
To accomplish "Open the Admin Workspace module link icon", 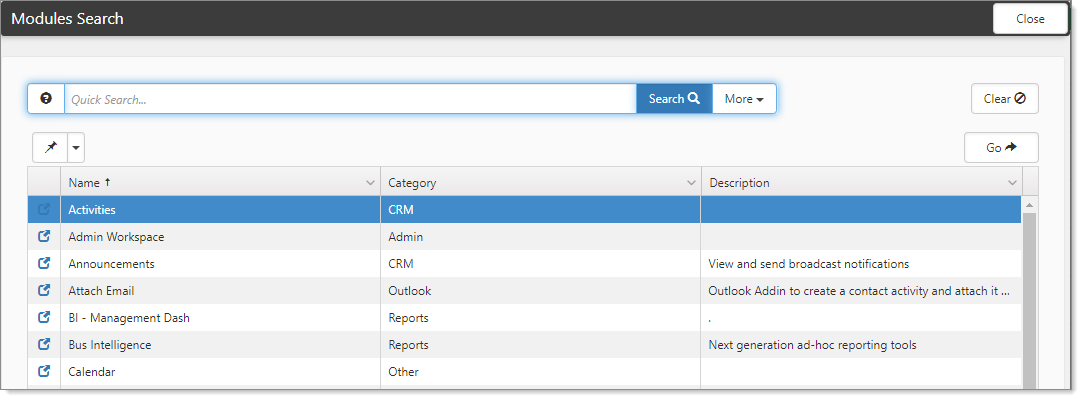I will coord(44,237).
